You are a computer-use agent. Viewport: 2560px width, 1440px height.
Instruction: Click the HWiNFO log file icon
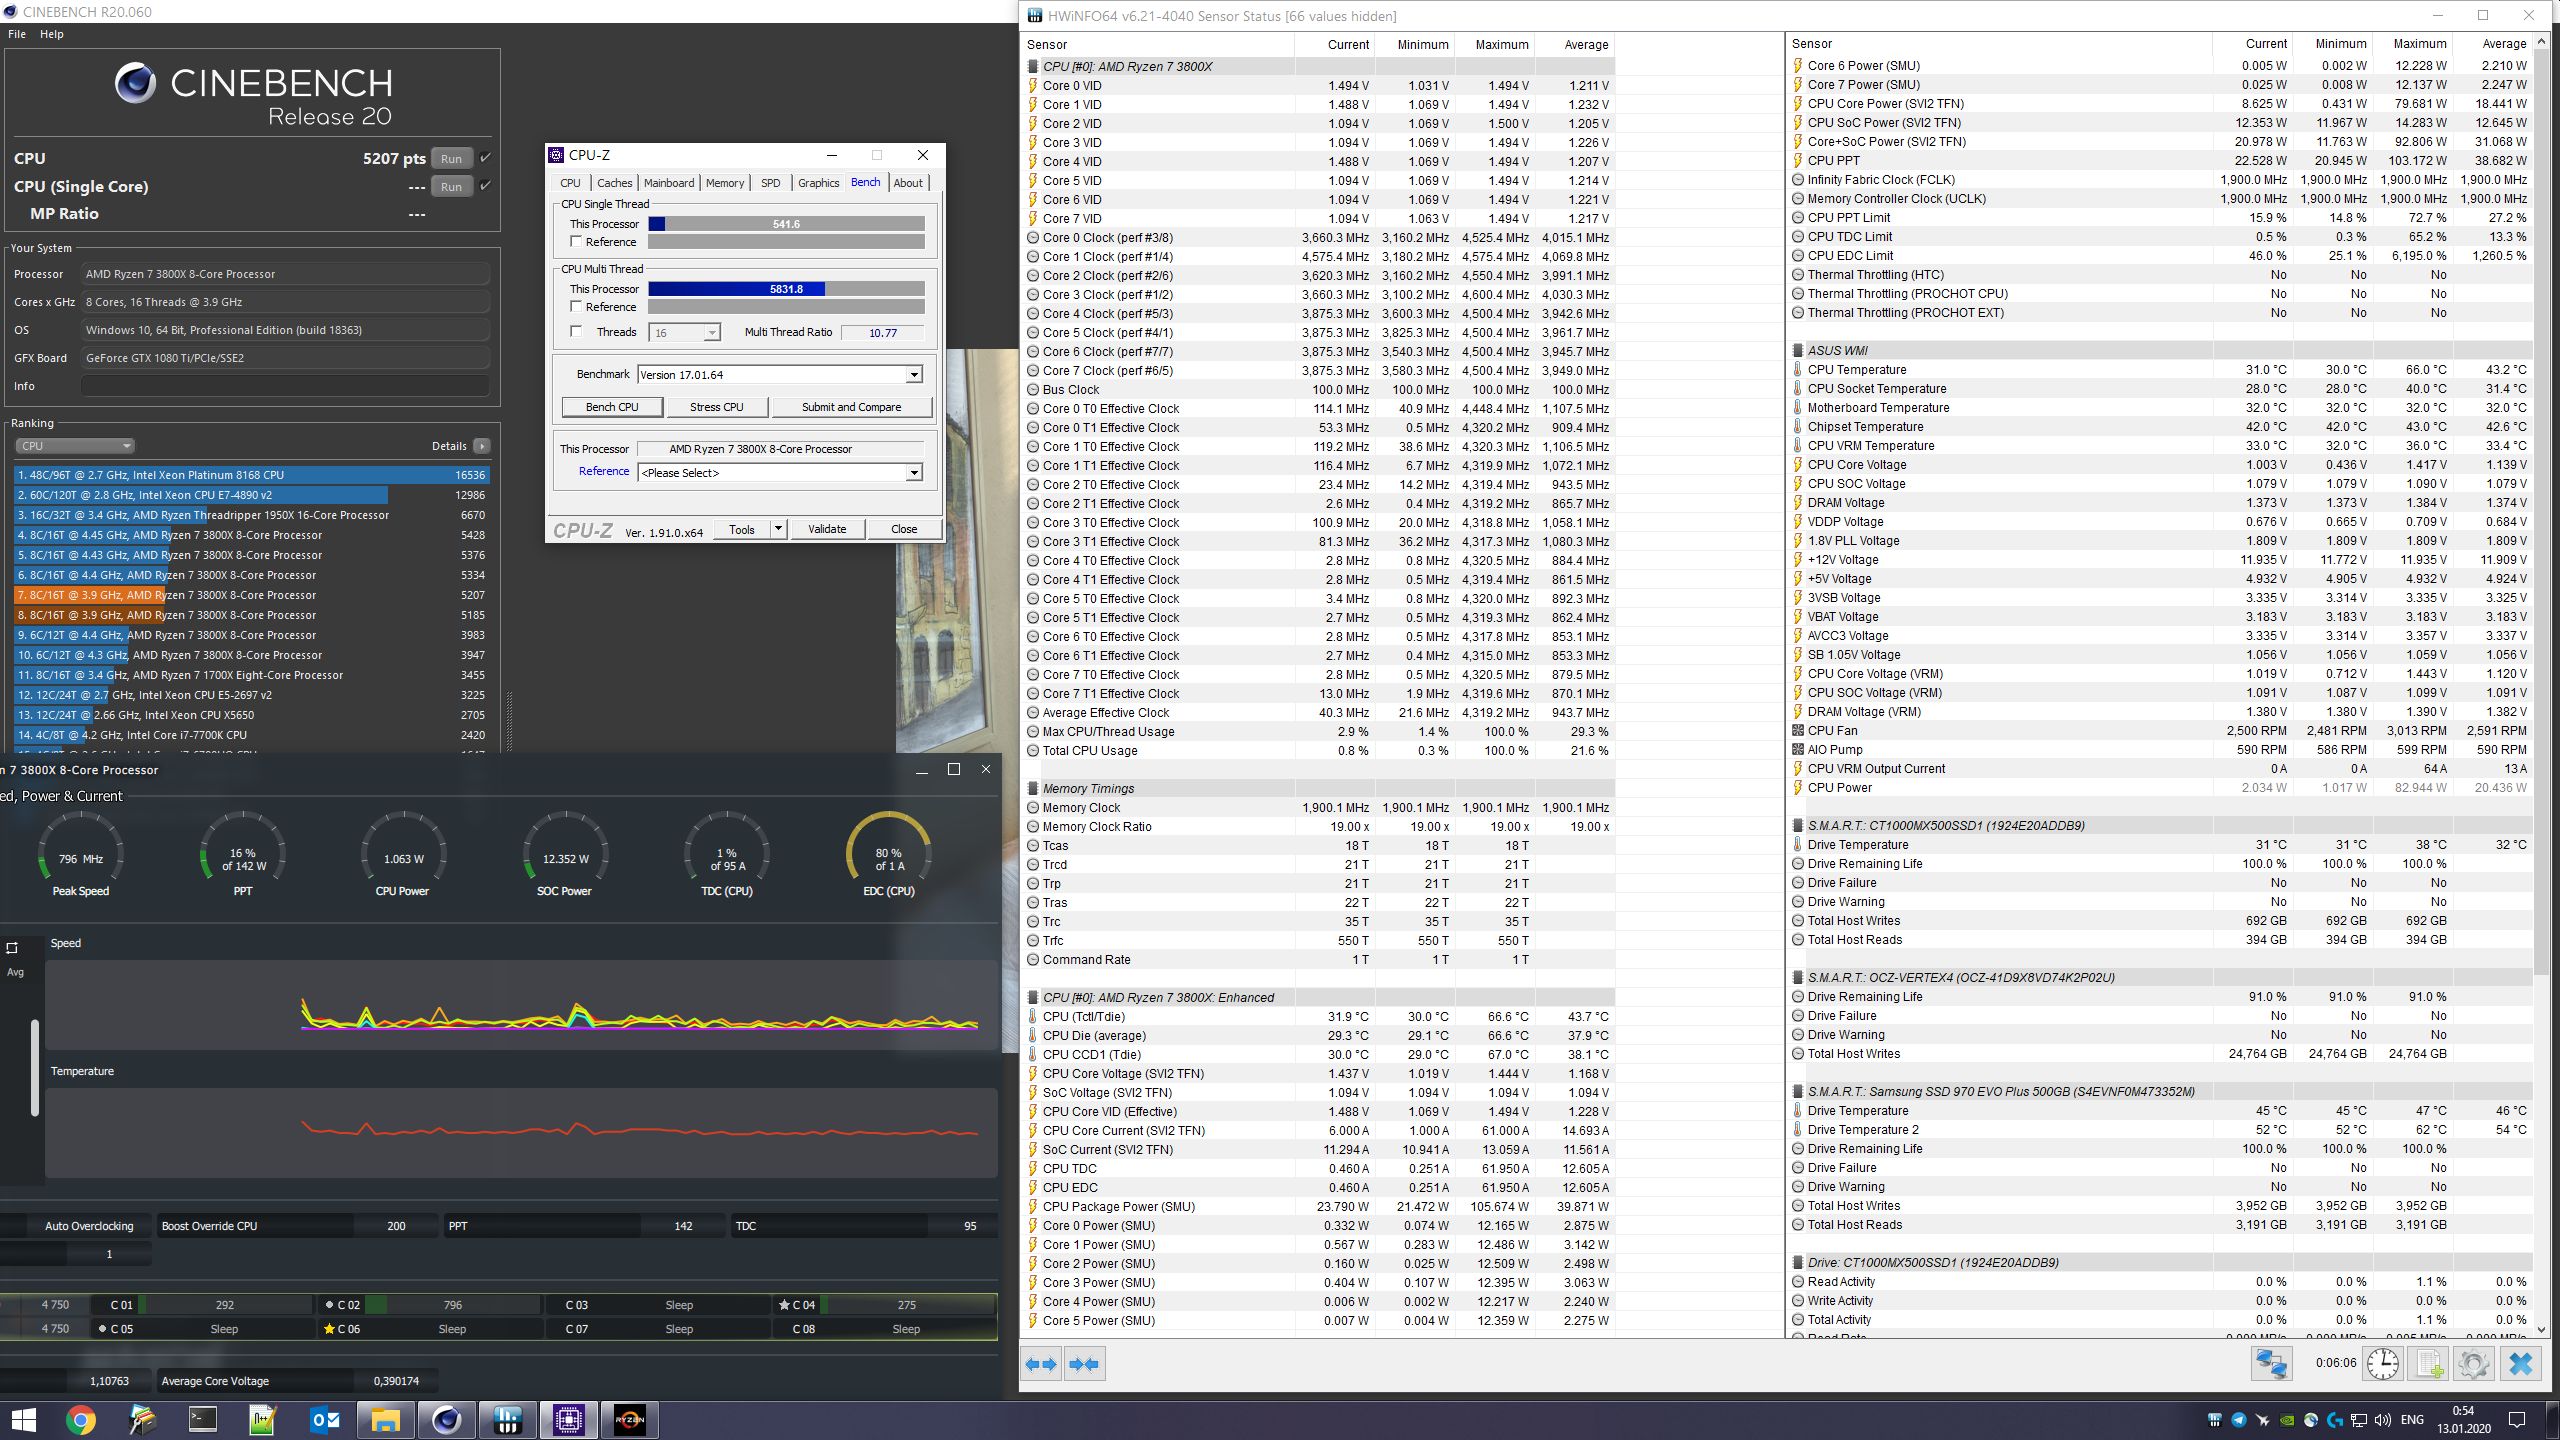2428,1364
